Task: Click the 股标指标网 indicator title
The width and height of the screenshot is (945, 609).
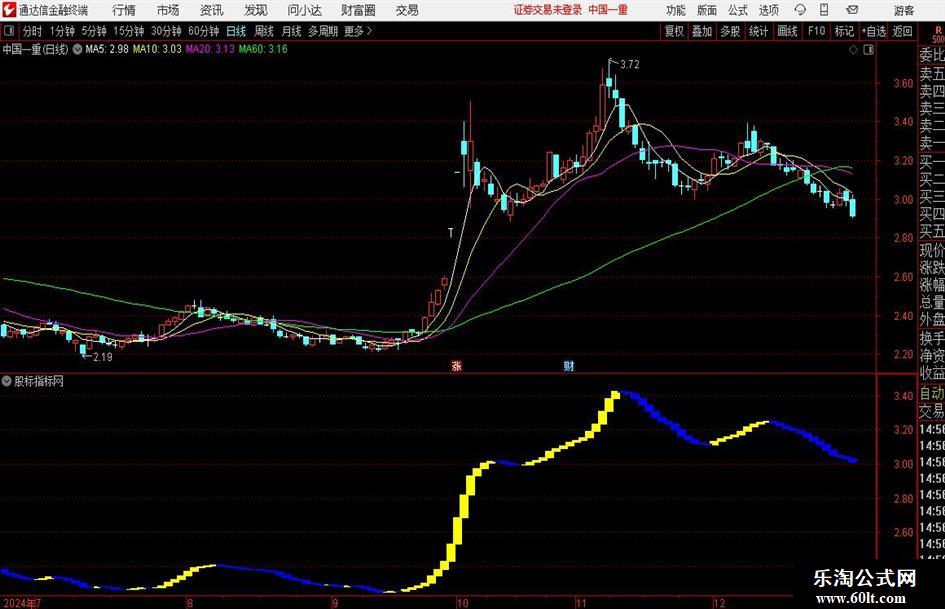Action: pyautogui.click(x=39, y=381)
